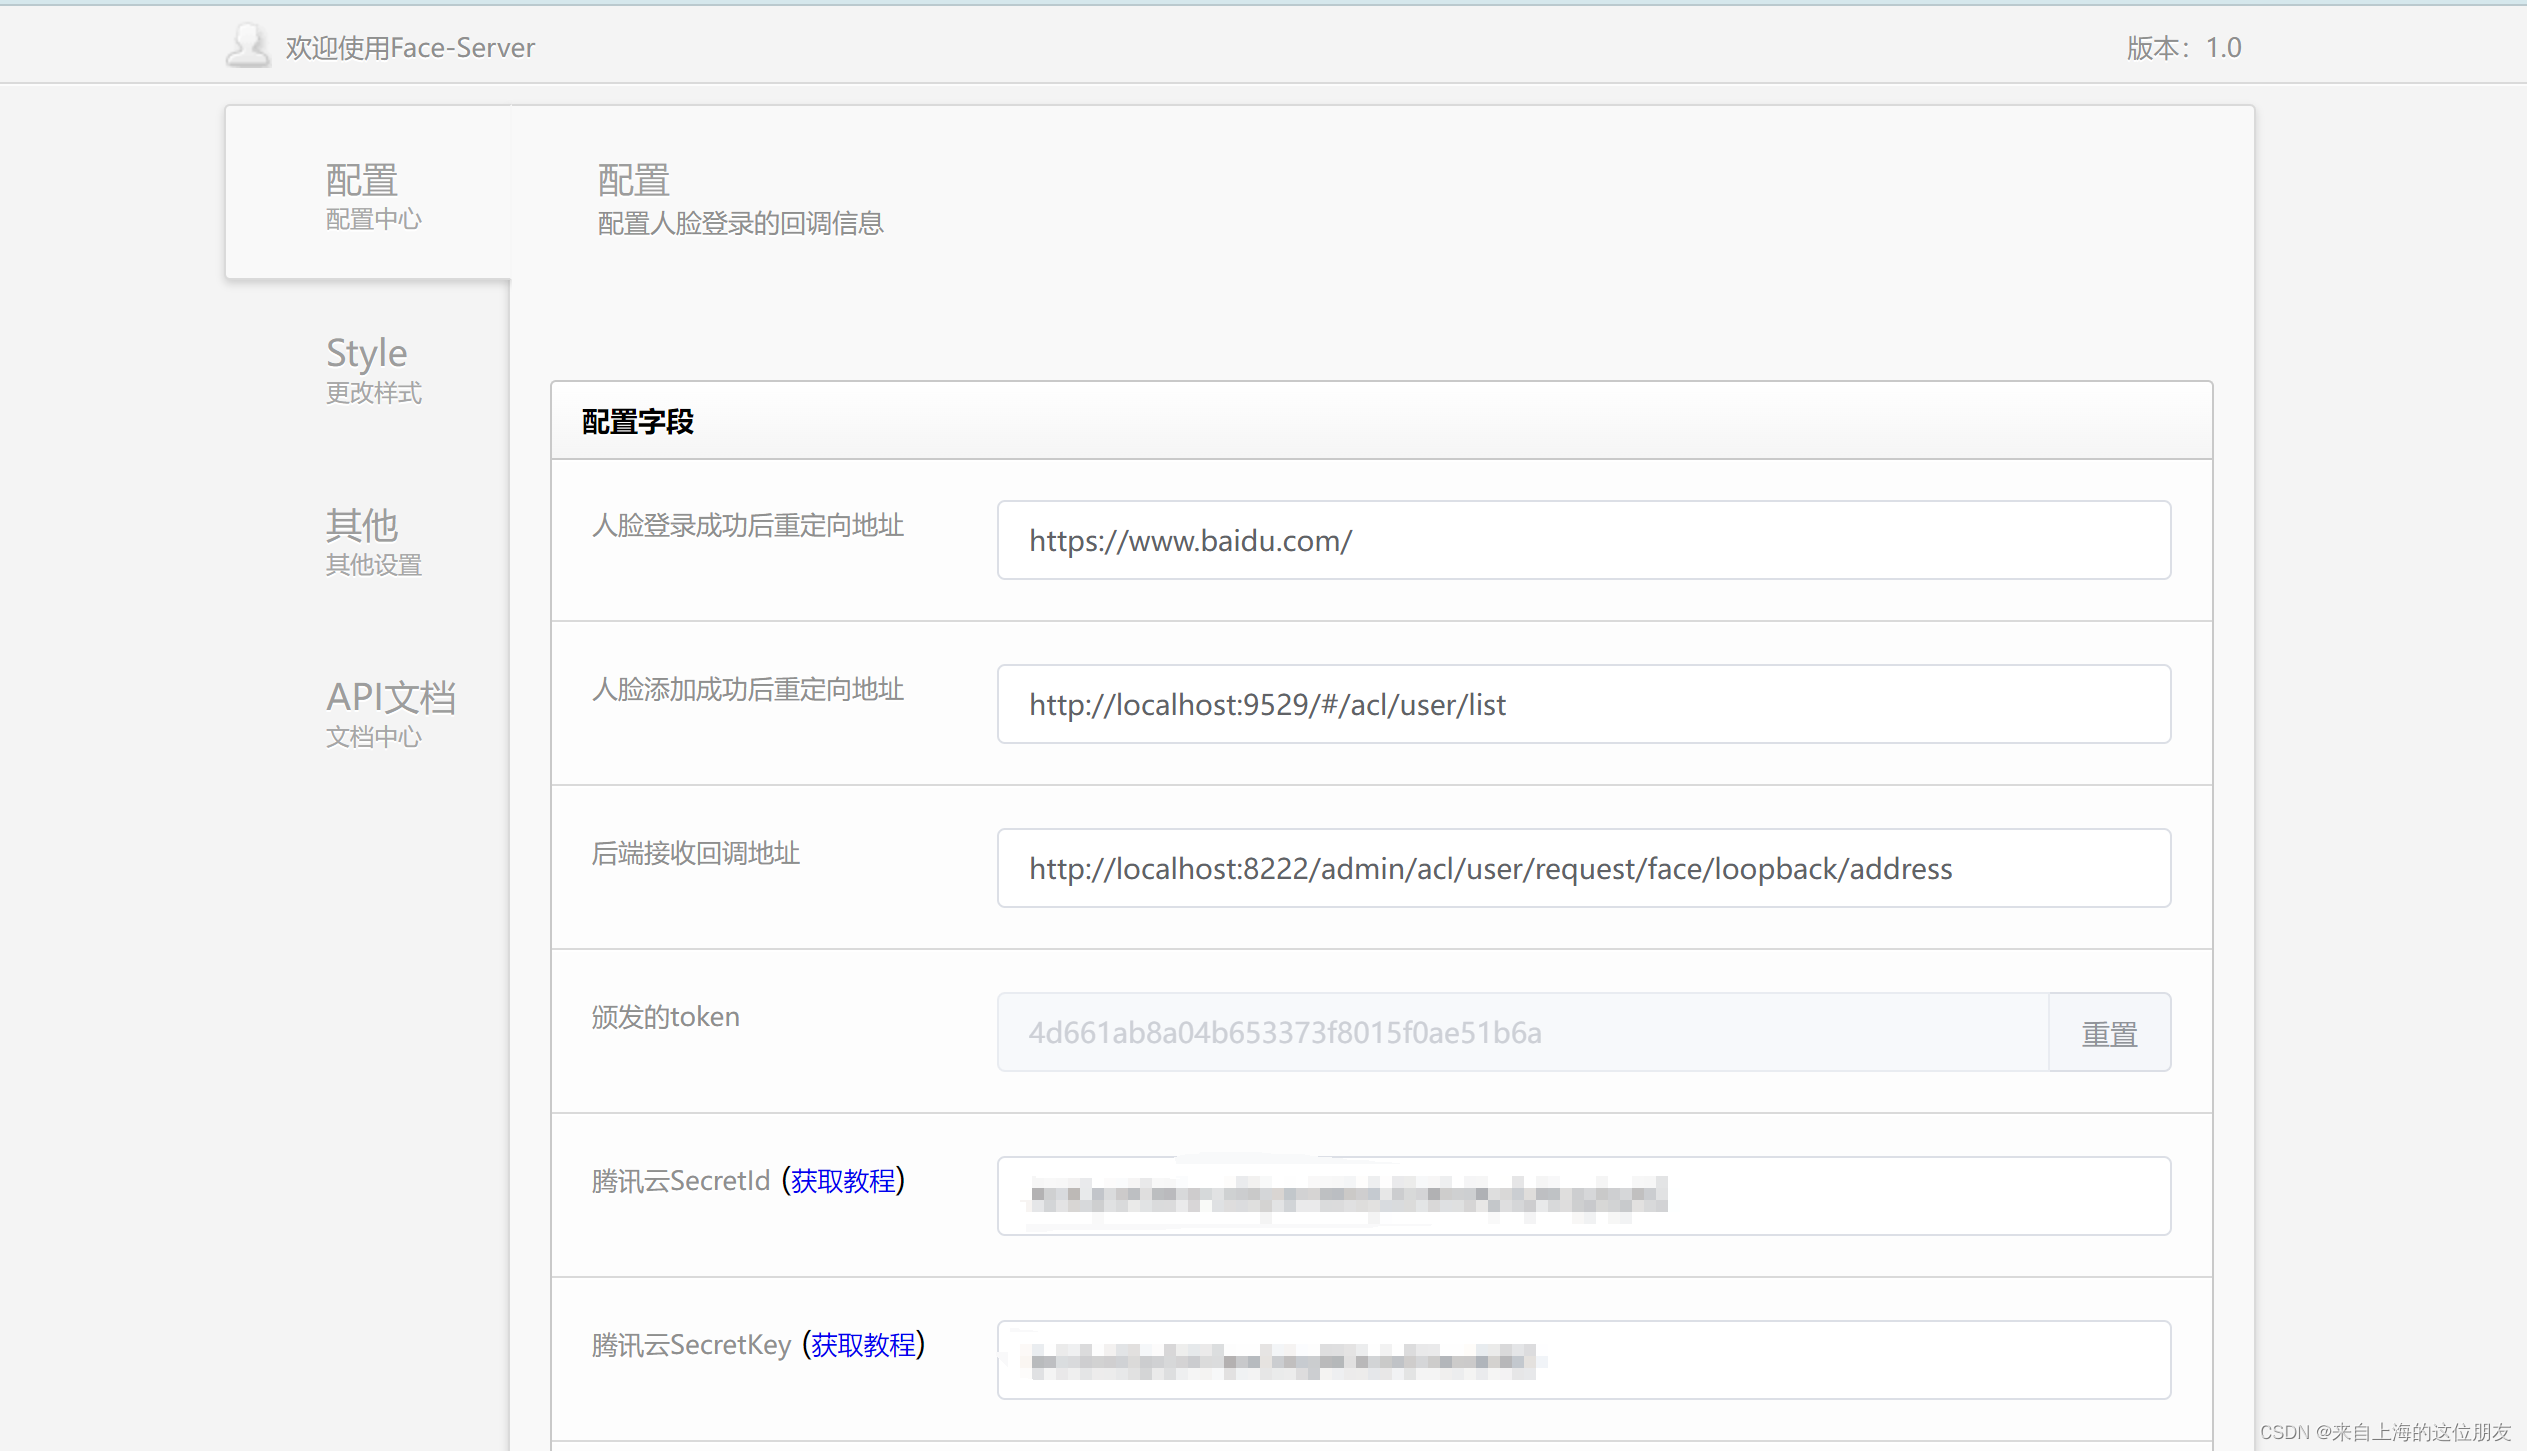Click the 配置字段 panel header

pyautogui.click(x=638, y=422)
